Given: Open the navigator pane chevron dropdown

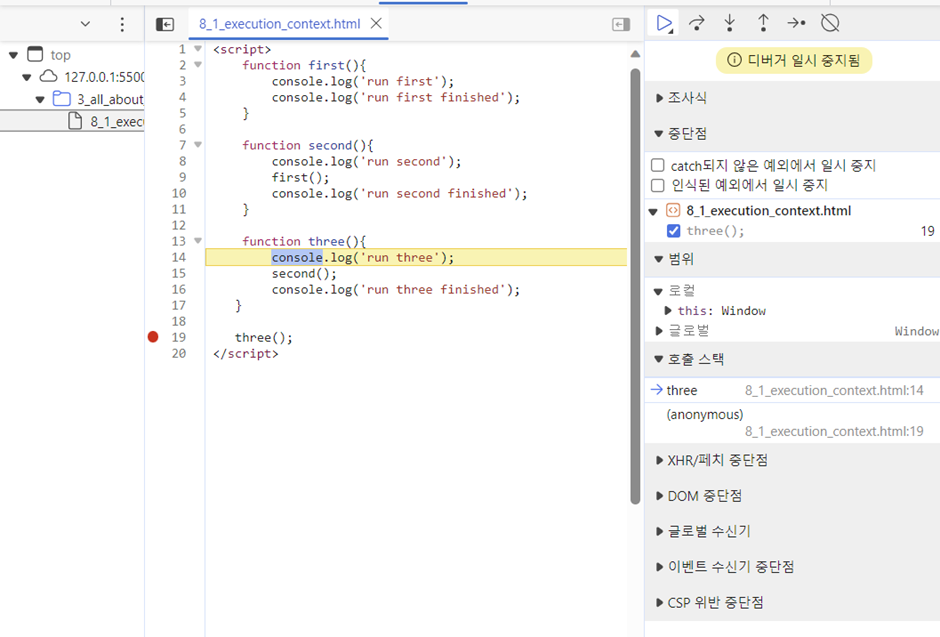Looking at the screenshot, I should [x=85, y=24].
